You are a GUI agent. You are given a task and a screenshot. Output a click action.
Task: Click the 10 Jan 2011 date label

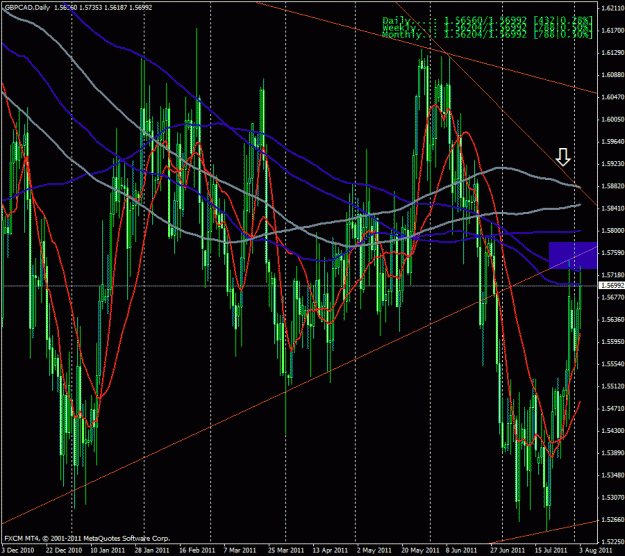pyautogui.click(x=108, y=550)
